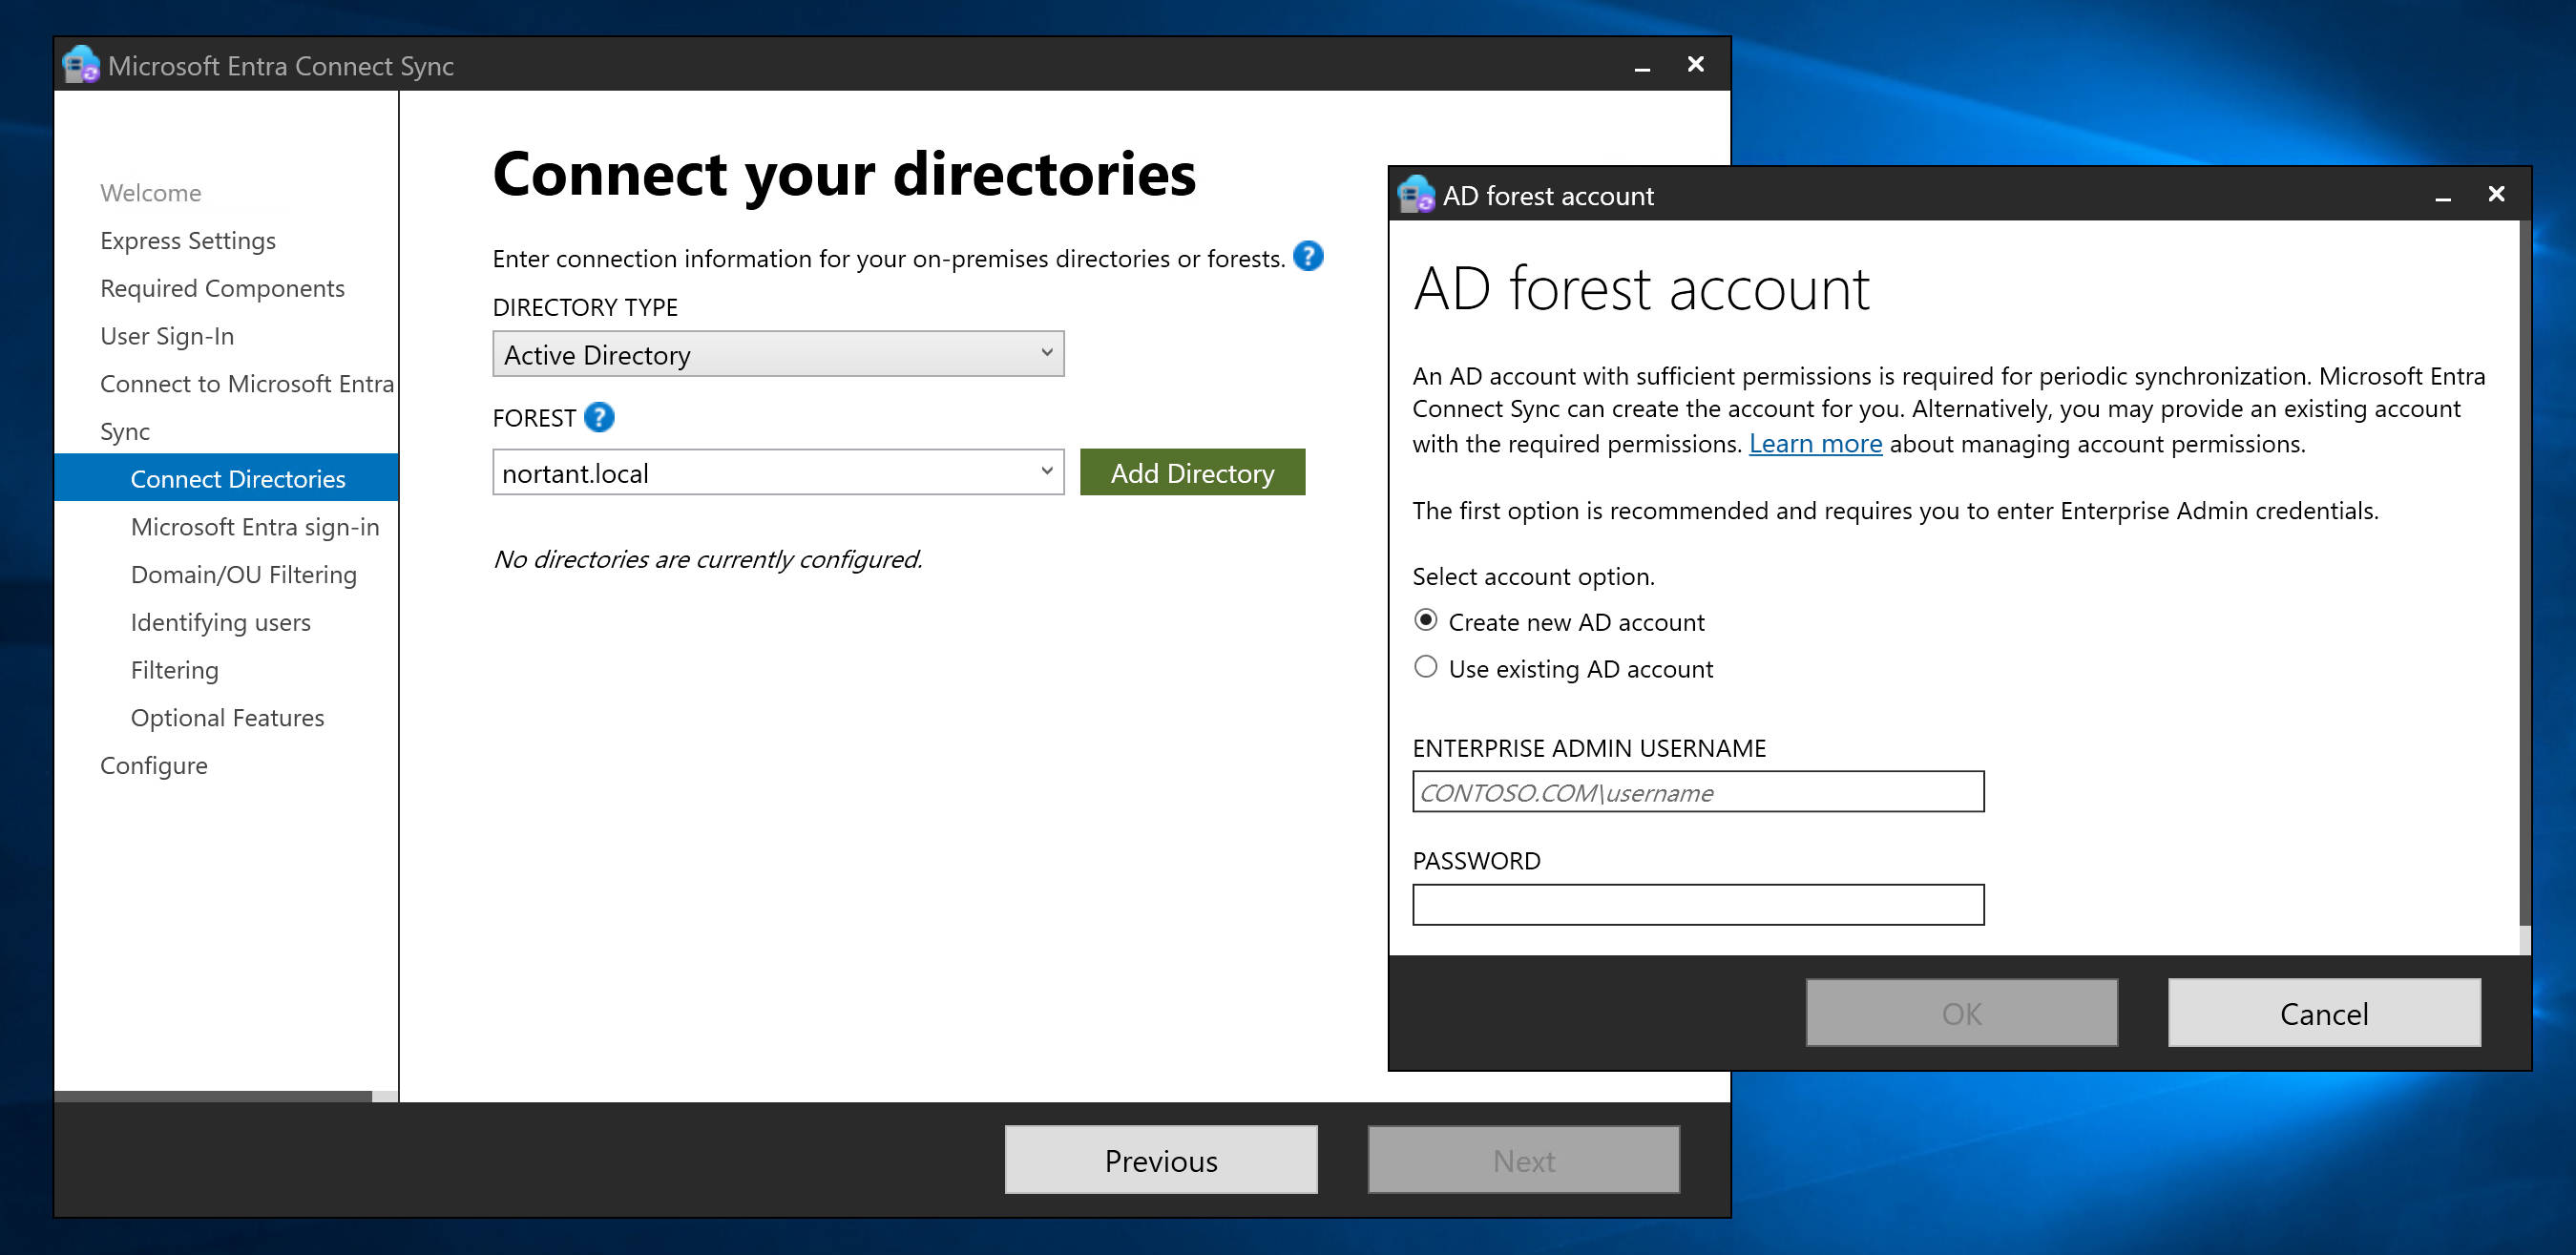Screen dimensions: 2576x1255
Task: Click the green Add Directory button
Action: coord(1191,472)
